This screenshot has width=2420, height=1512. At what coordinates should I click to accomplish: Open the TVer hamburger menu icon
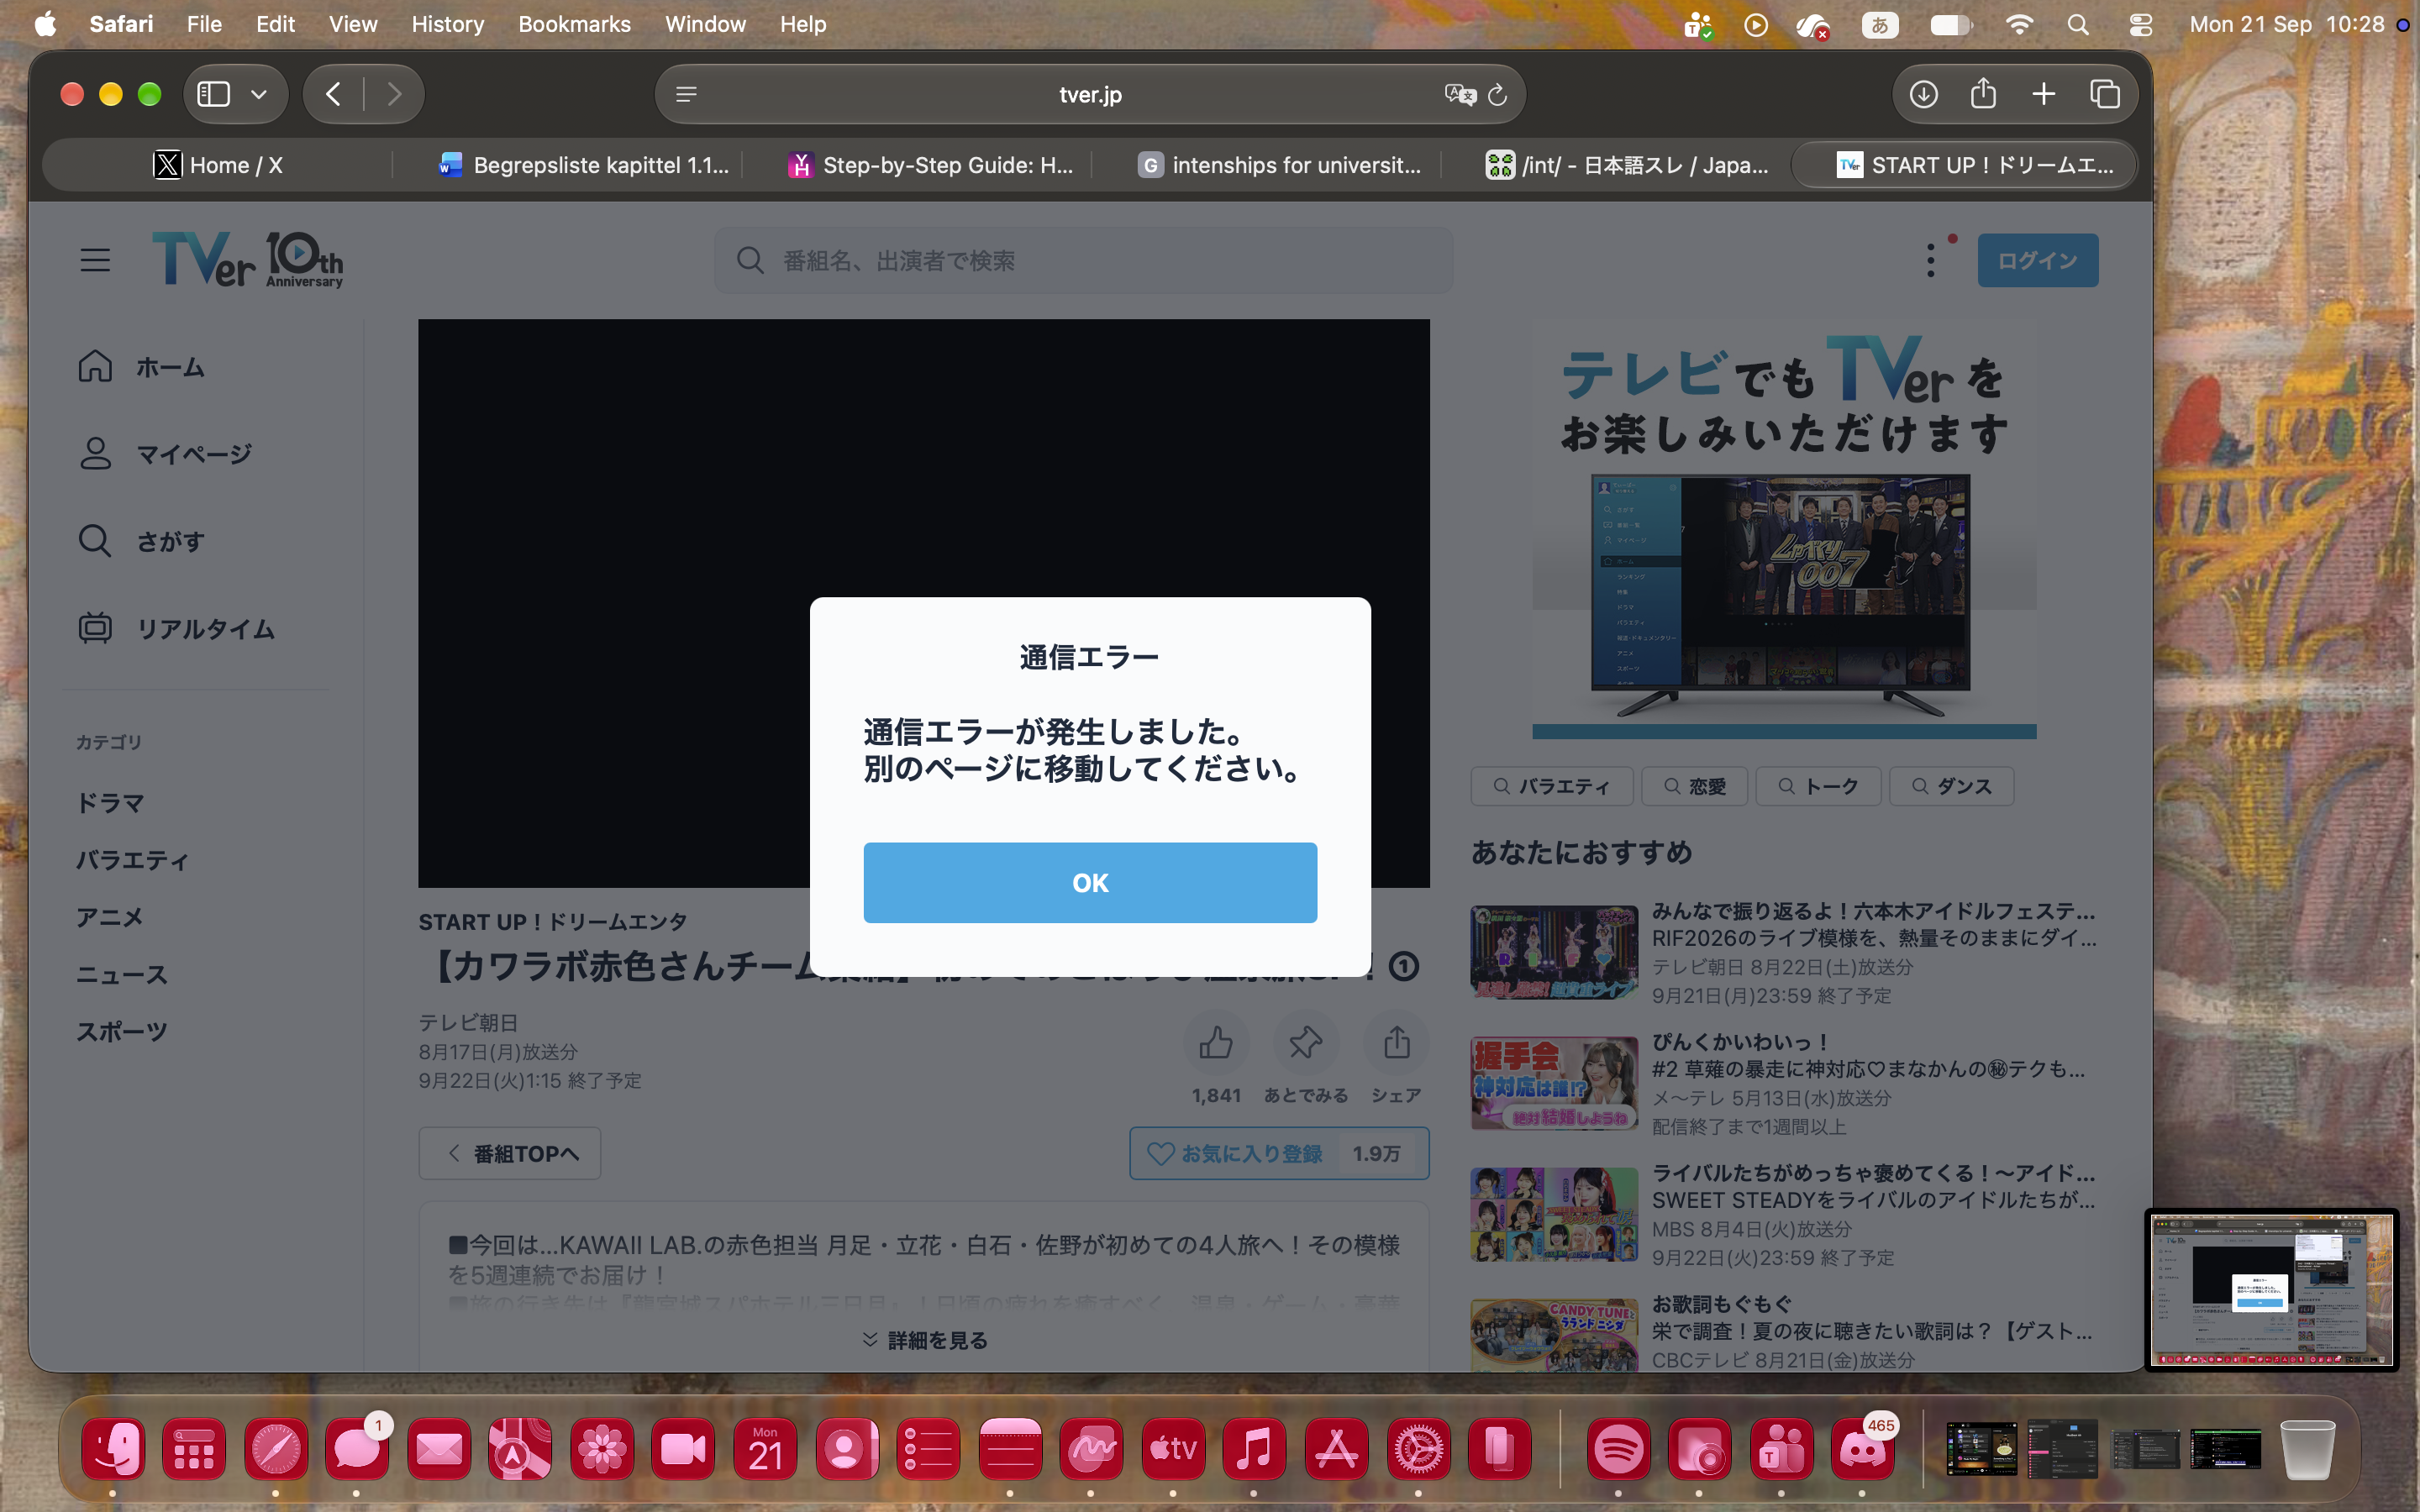point(95,260)
